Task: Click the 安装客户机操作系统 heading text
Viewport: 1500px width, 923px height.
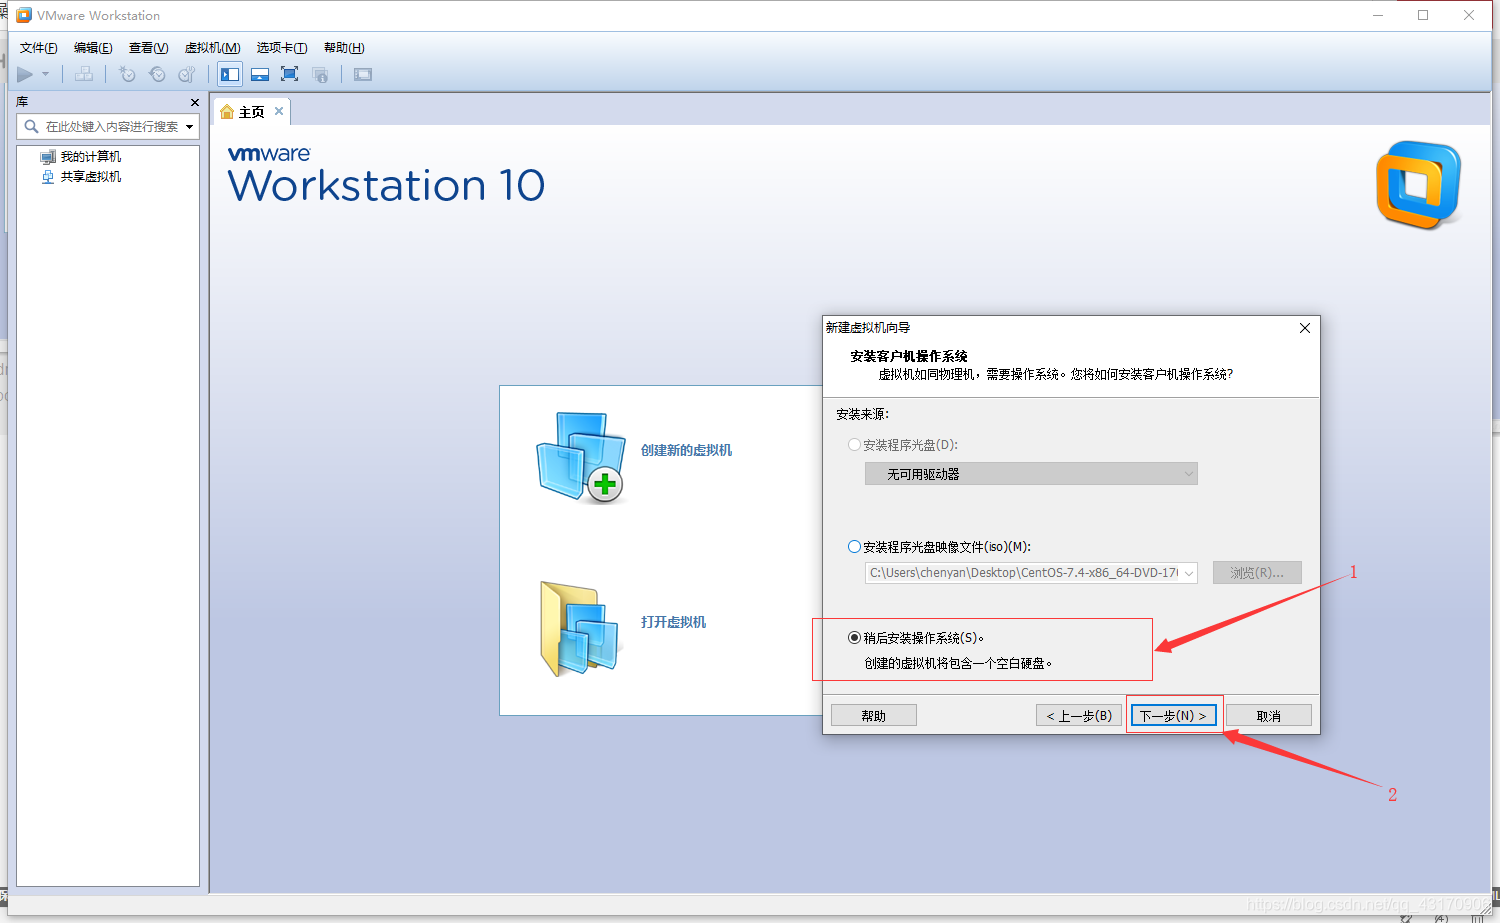Action: [909, 356]
